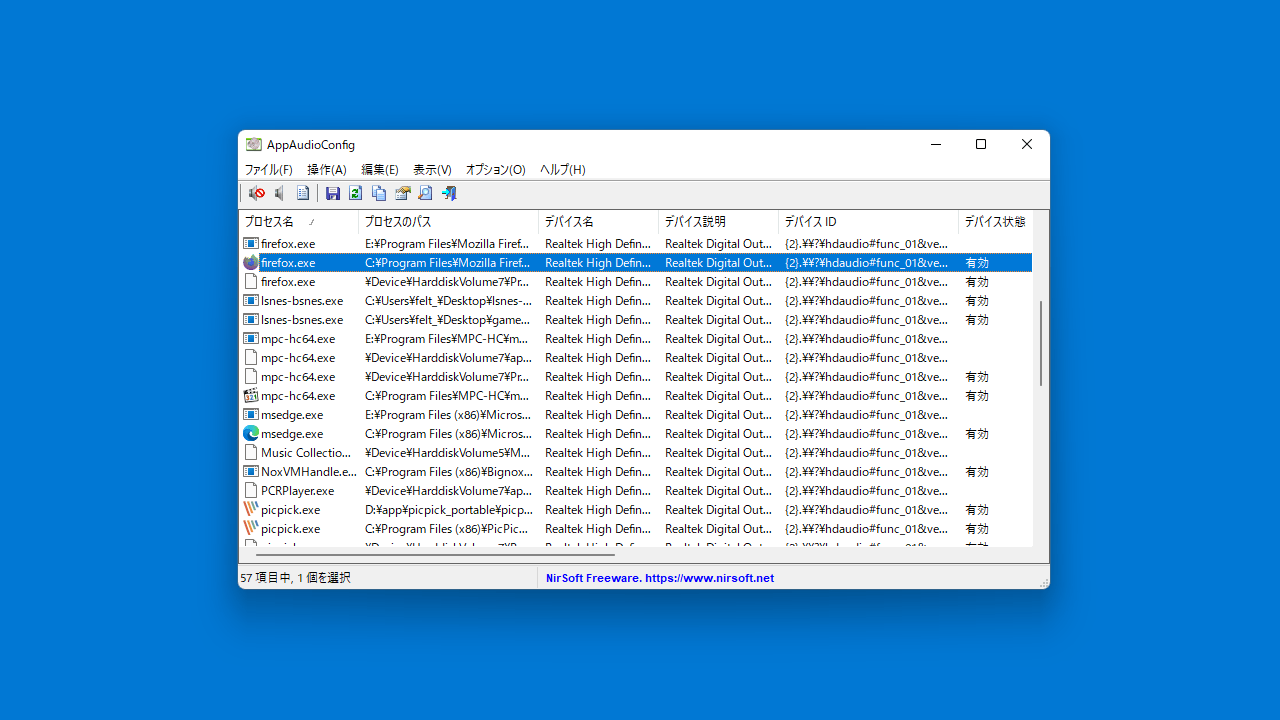Click the Find magnifier toolbar icon
1280x720 pixels.
425,193
